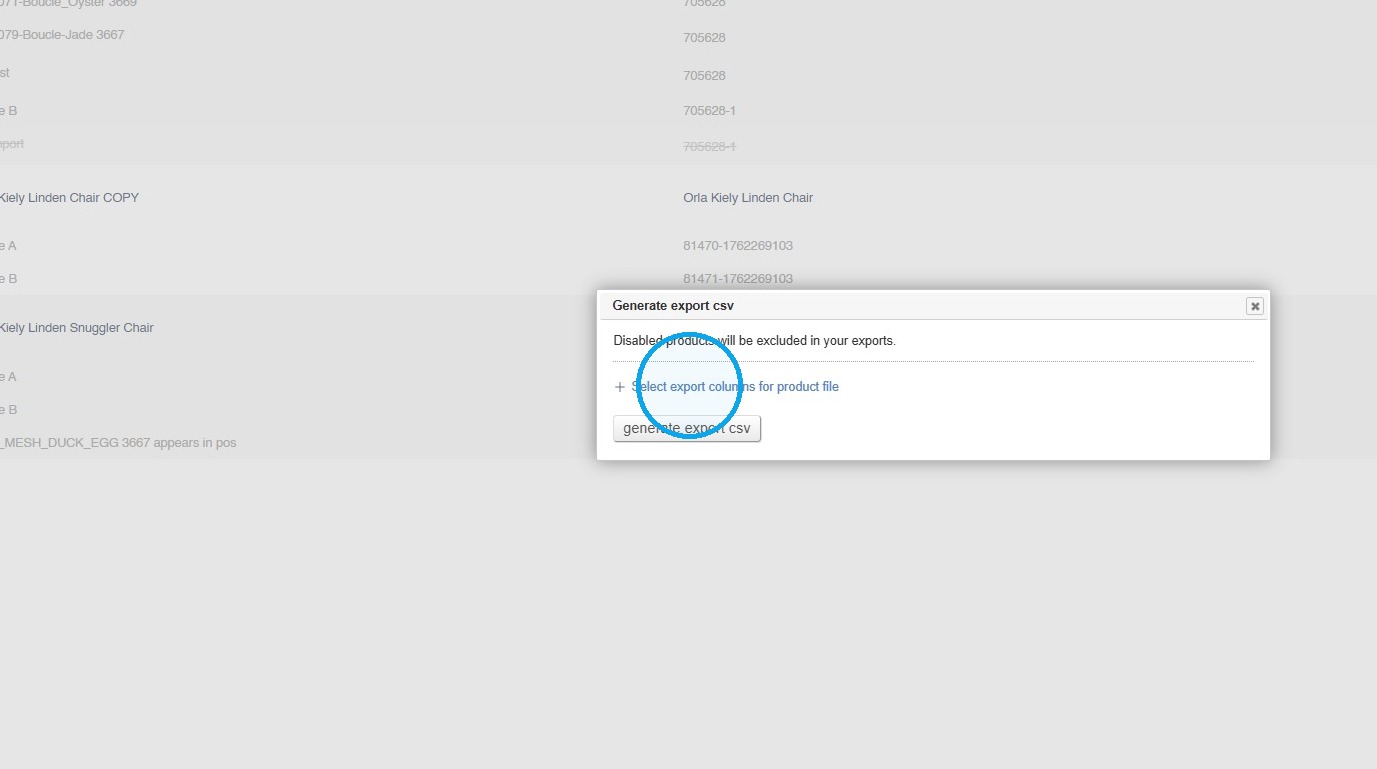The image size is (1377, 769).
Task: Click the non-crossed 705628-1 SKU value
Action: point(710,111)
